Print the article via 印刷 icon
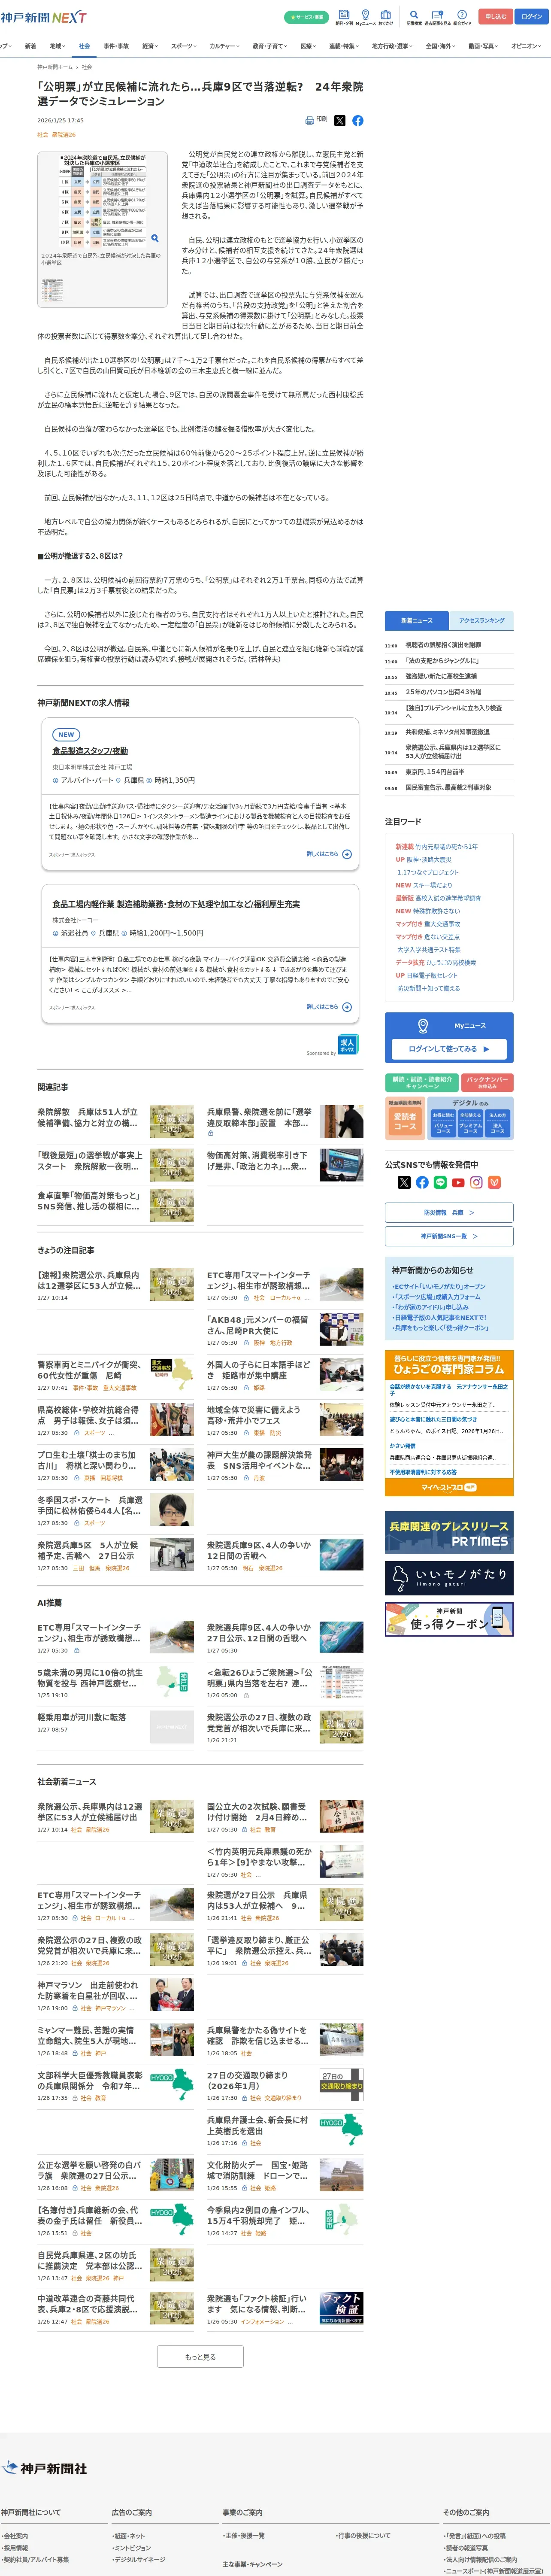 click(316, 120)
